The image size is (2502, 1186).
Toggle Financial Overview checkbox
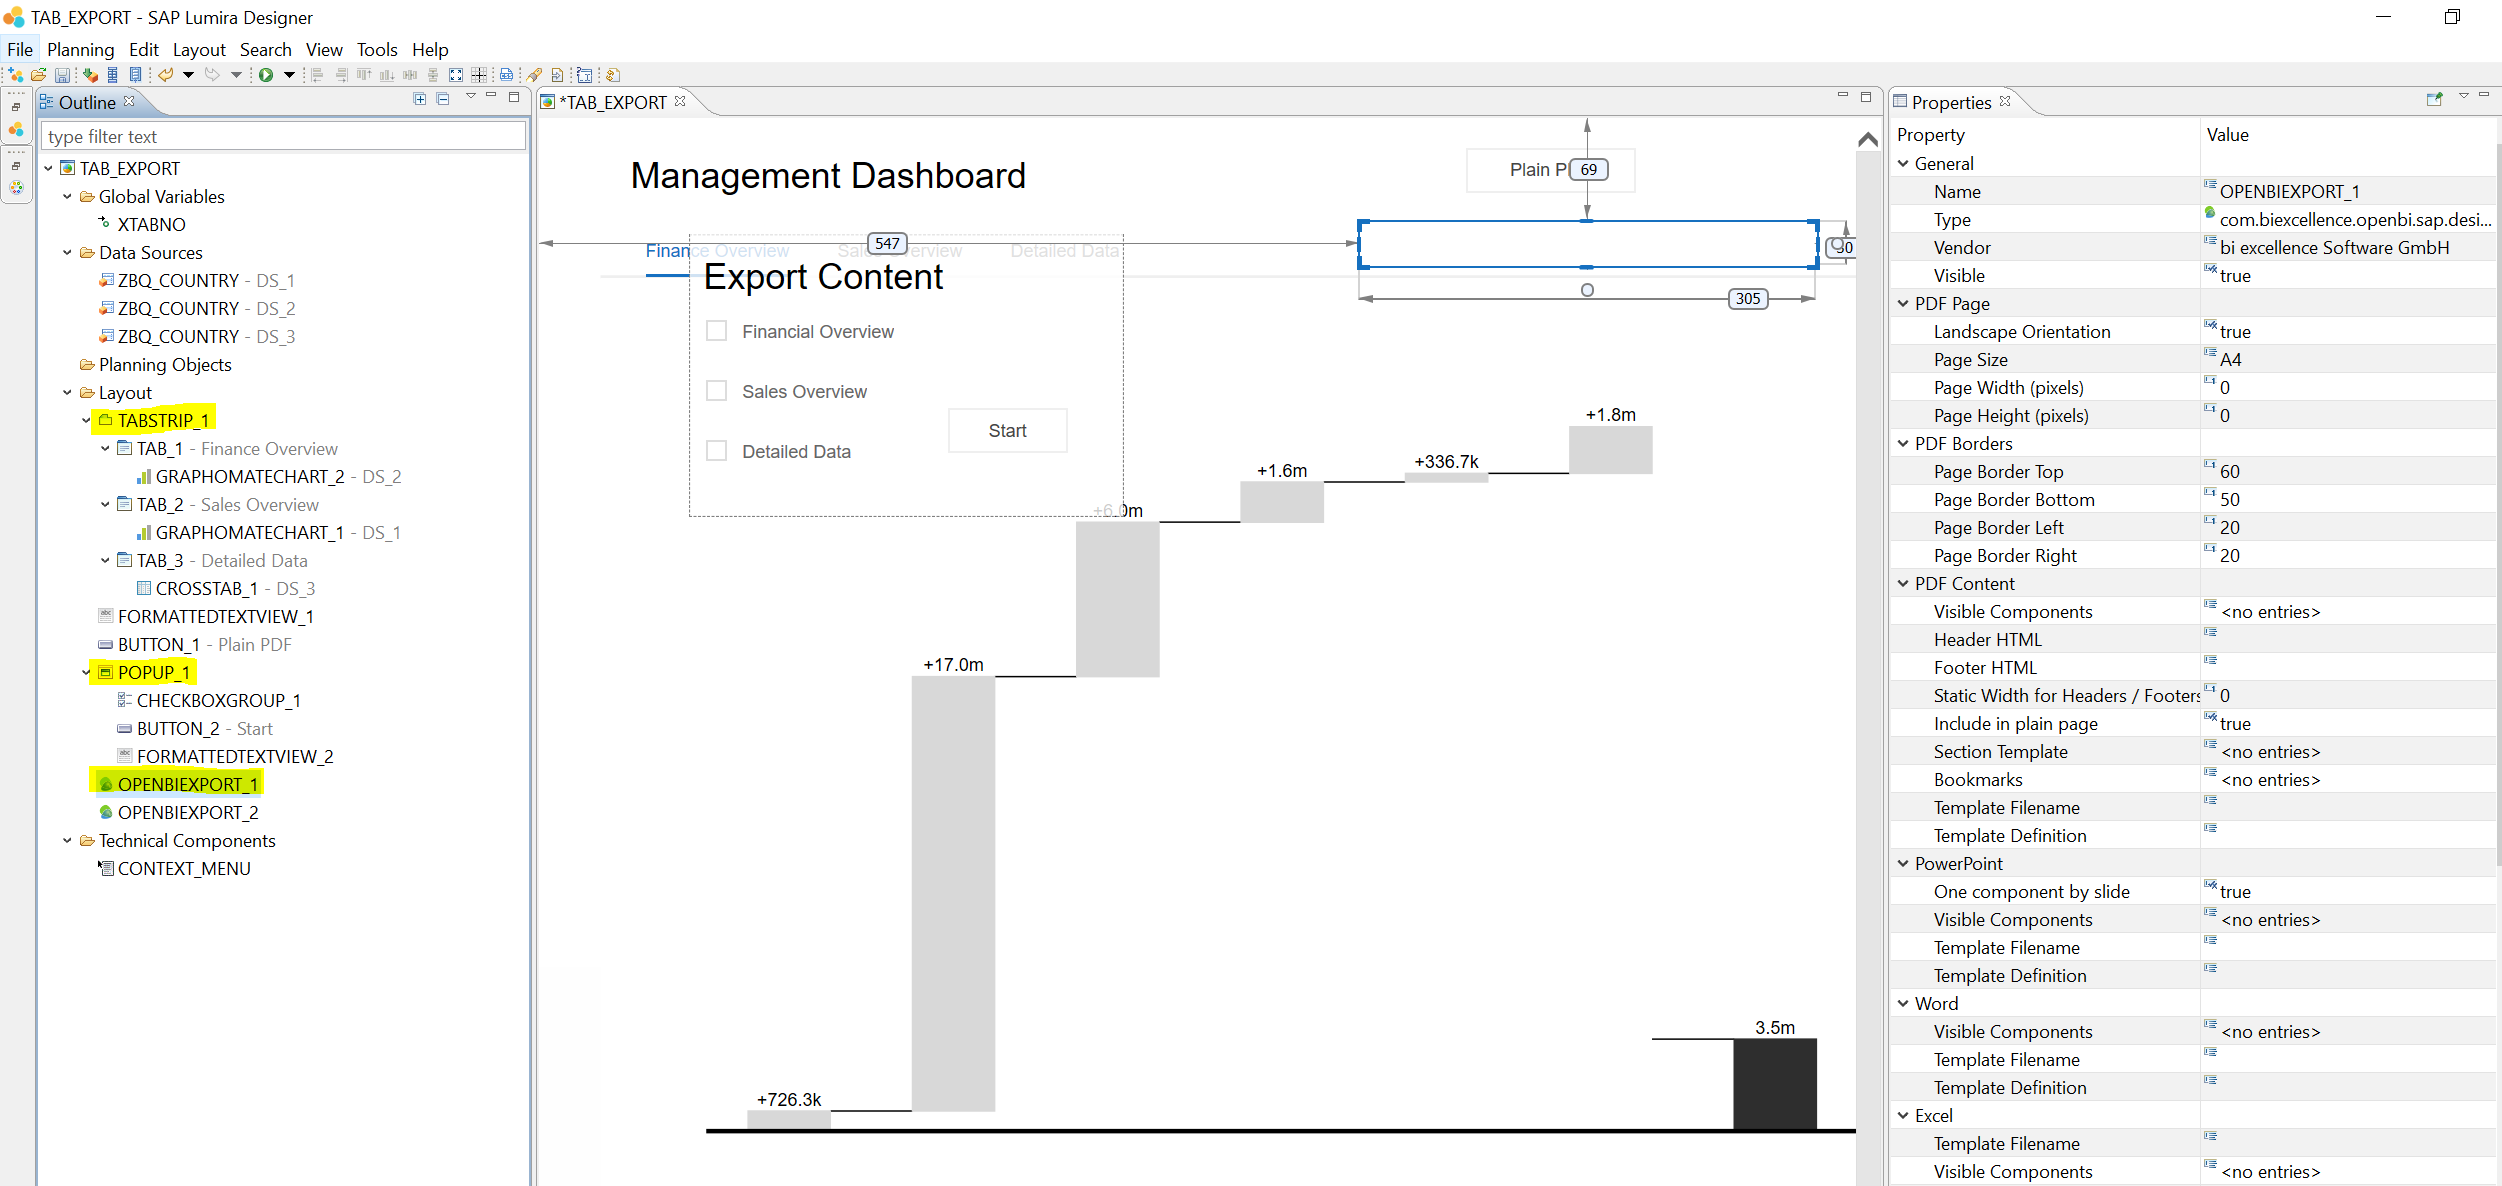[716, 330]
